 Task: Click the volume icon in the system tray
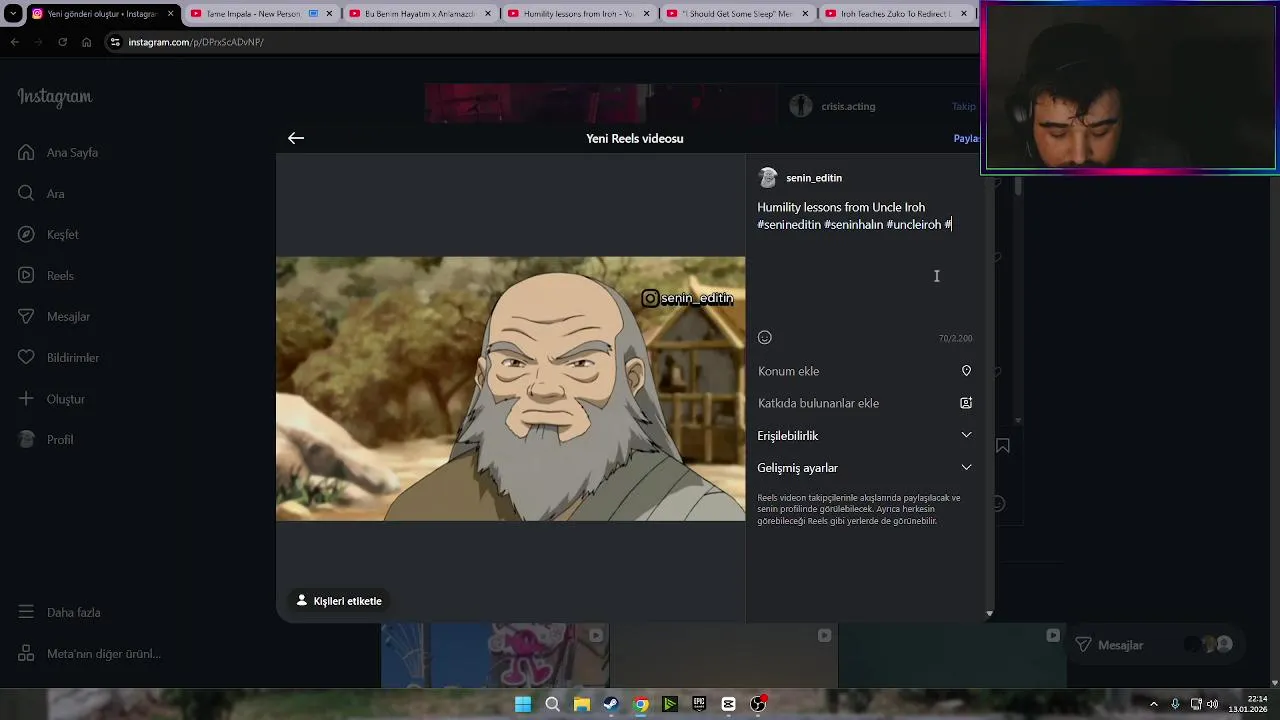(1212, 704)
